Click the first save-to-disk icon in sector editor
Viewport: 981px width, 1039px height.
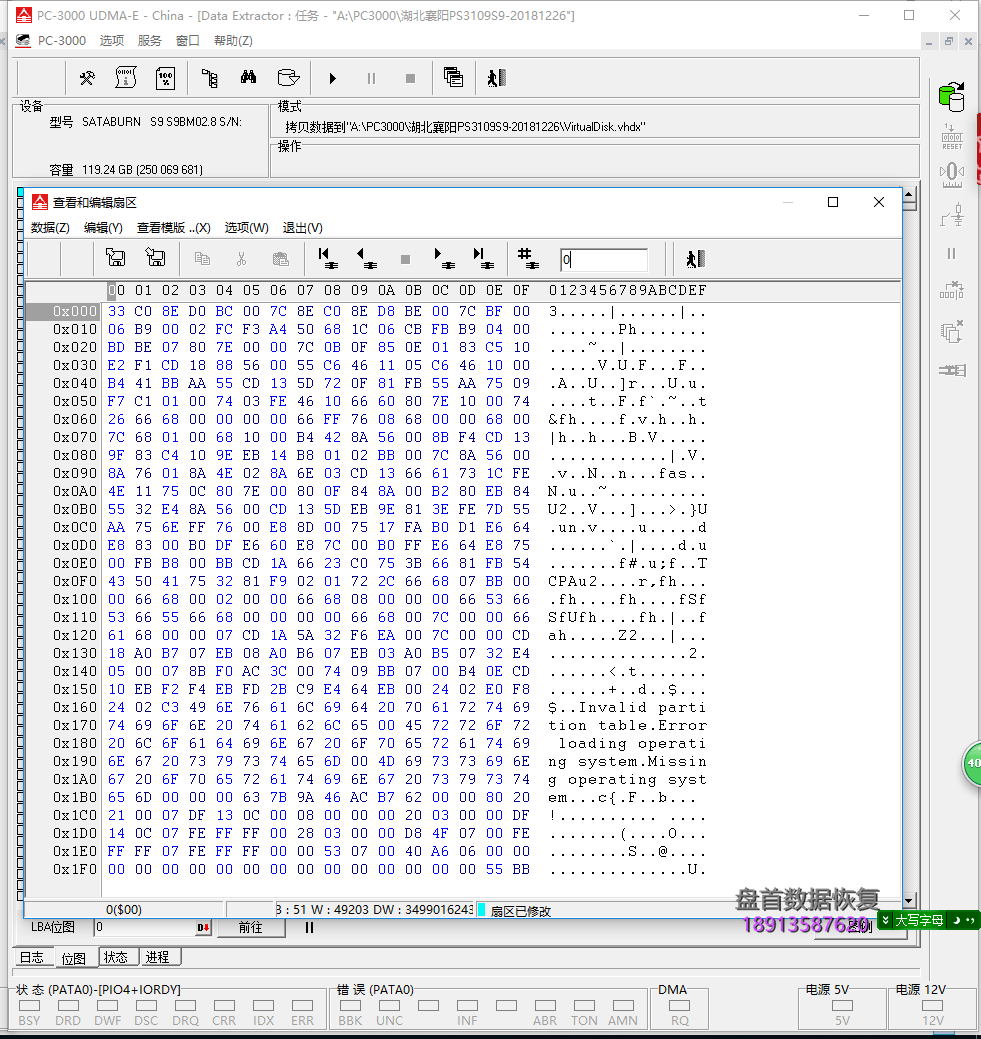click(116, 257)
